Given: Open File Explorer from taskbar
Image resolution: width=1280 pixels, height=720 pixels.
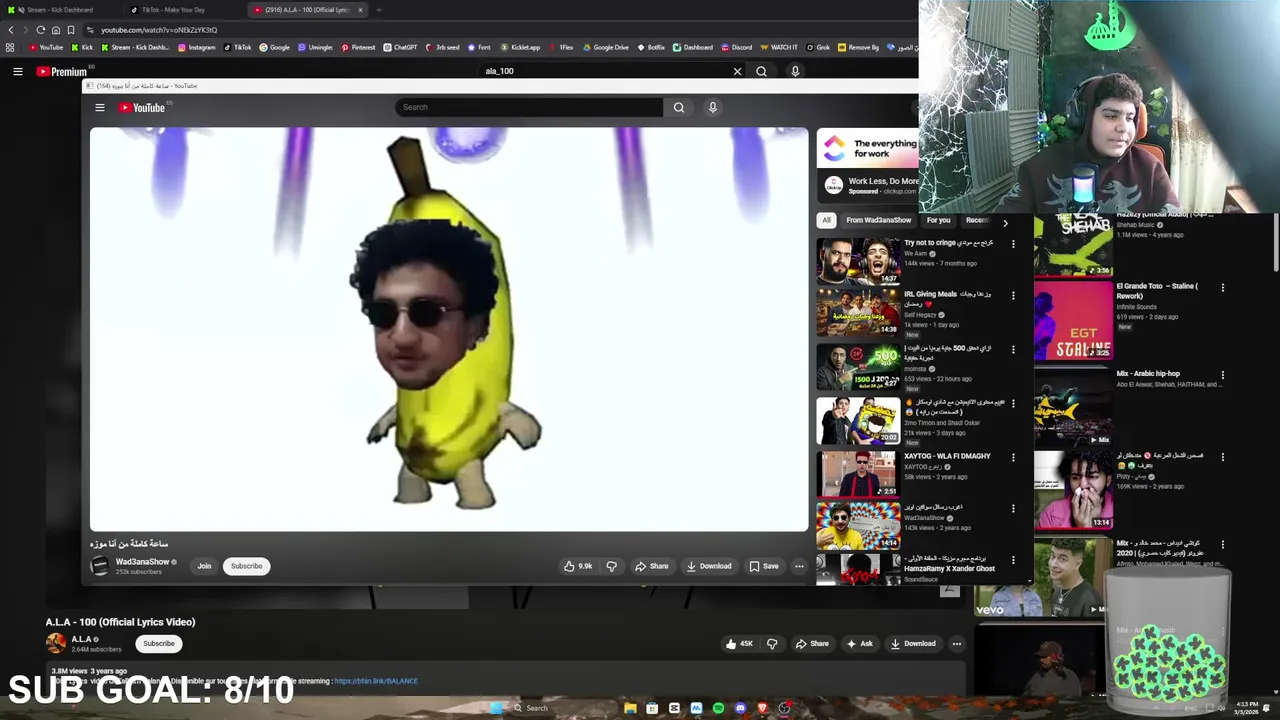Looking at the screenshot, I should pyautogui.click(x=630, y=708).
